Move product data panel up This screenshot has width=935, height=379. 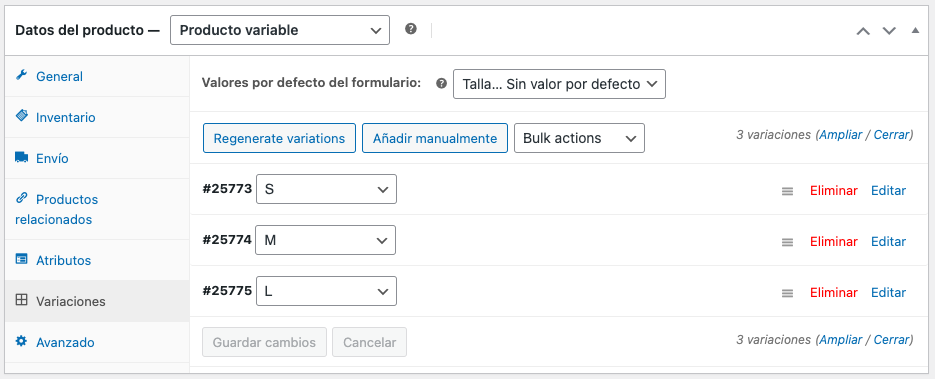863,30
